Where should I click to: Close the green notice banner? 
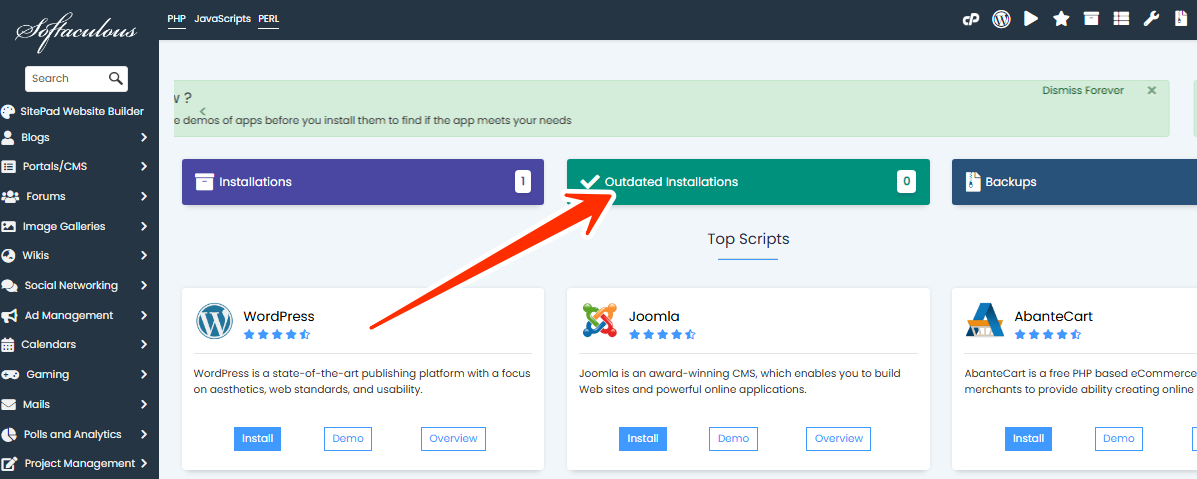[x=1152, y=90]
